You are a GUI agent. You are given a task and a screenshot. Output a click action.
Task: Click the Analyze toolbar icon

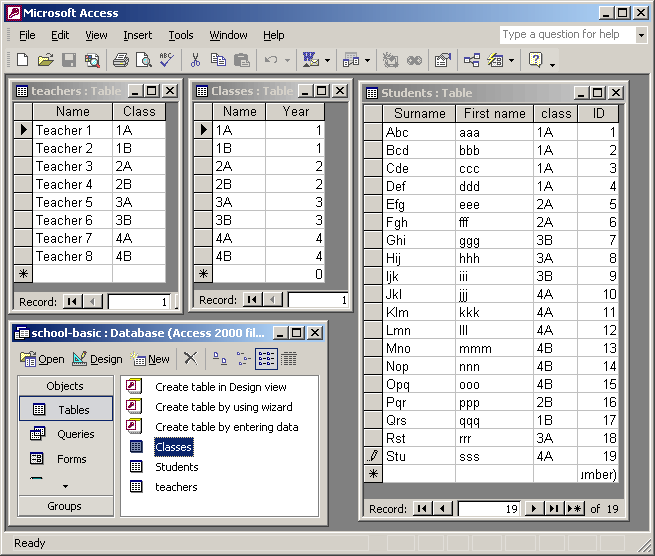click(351, 60)
